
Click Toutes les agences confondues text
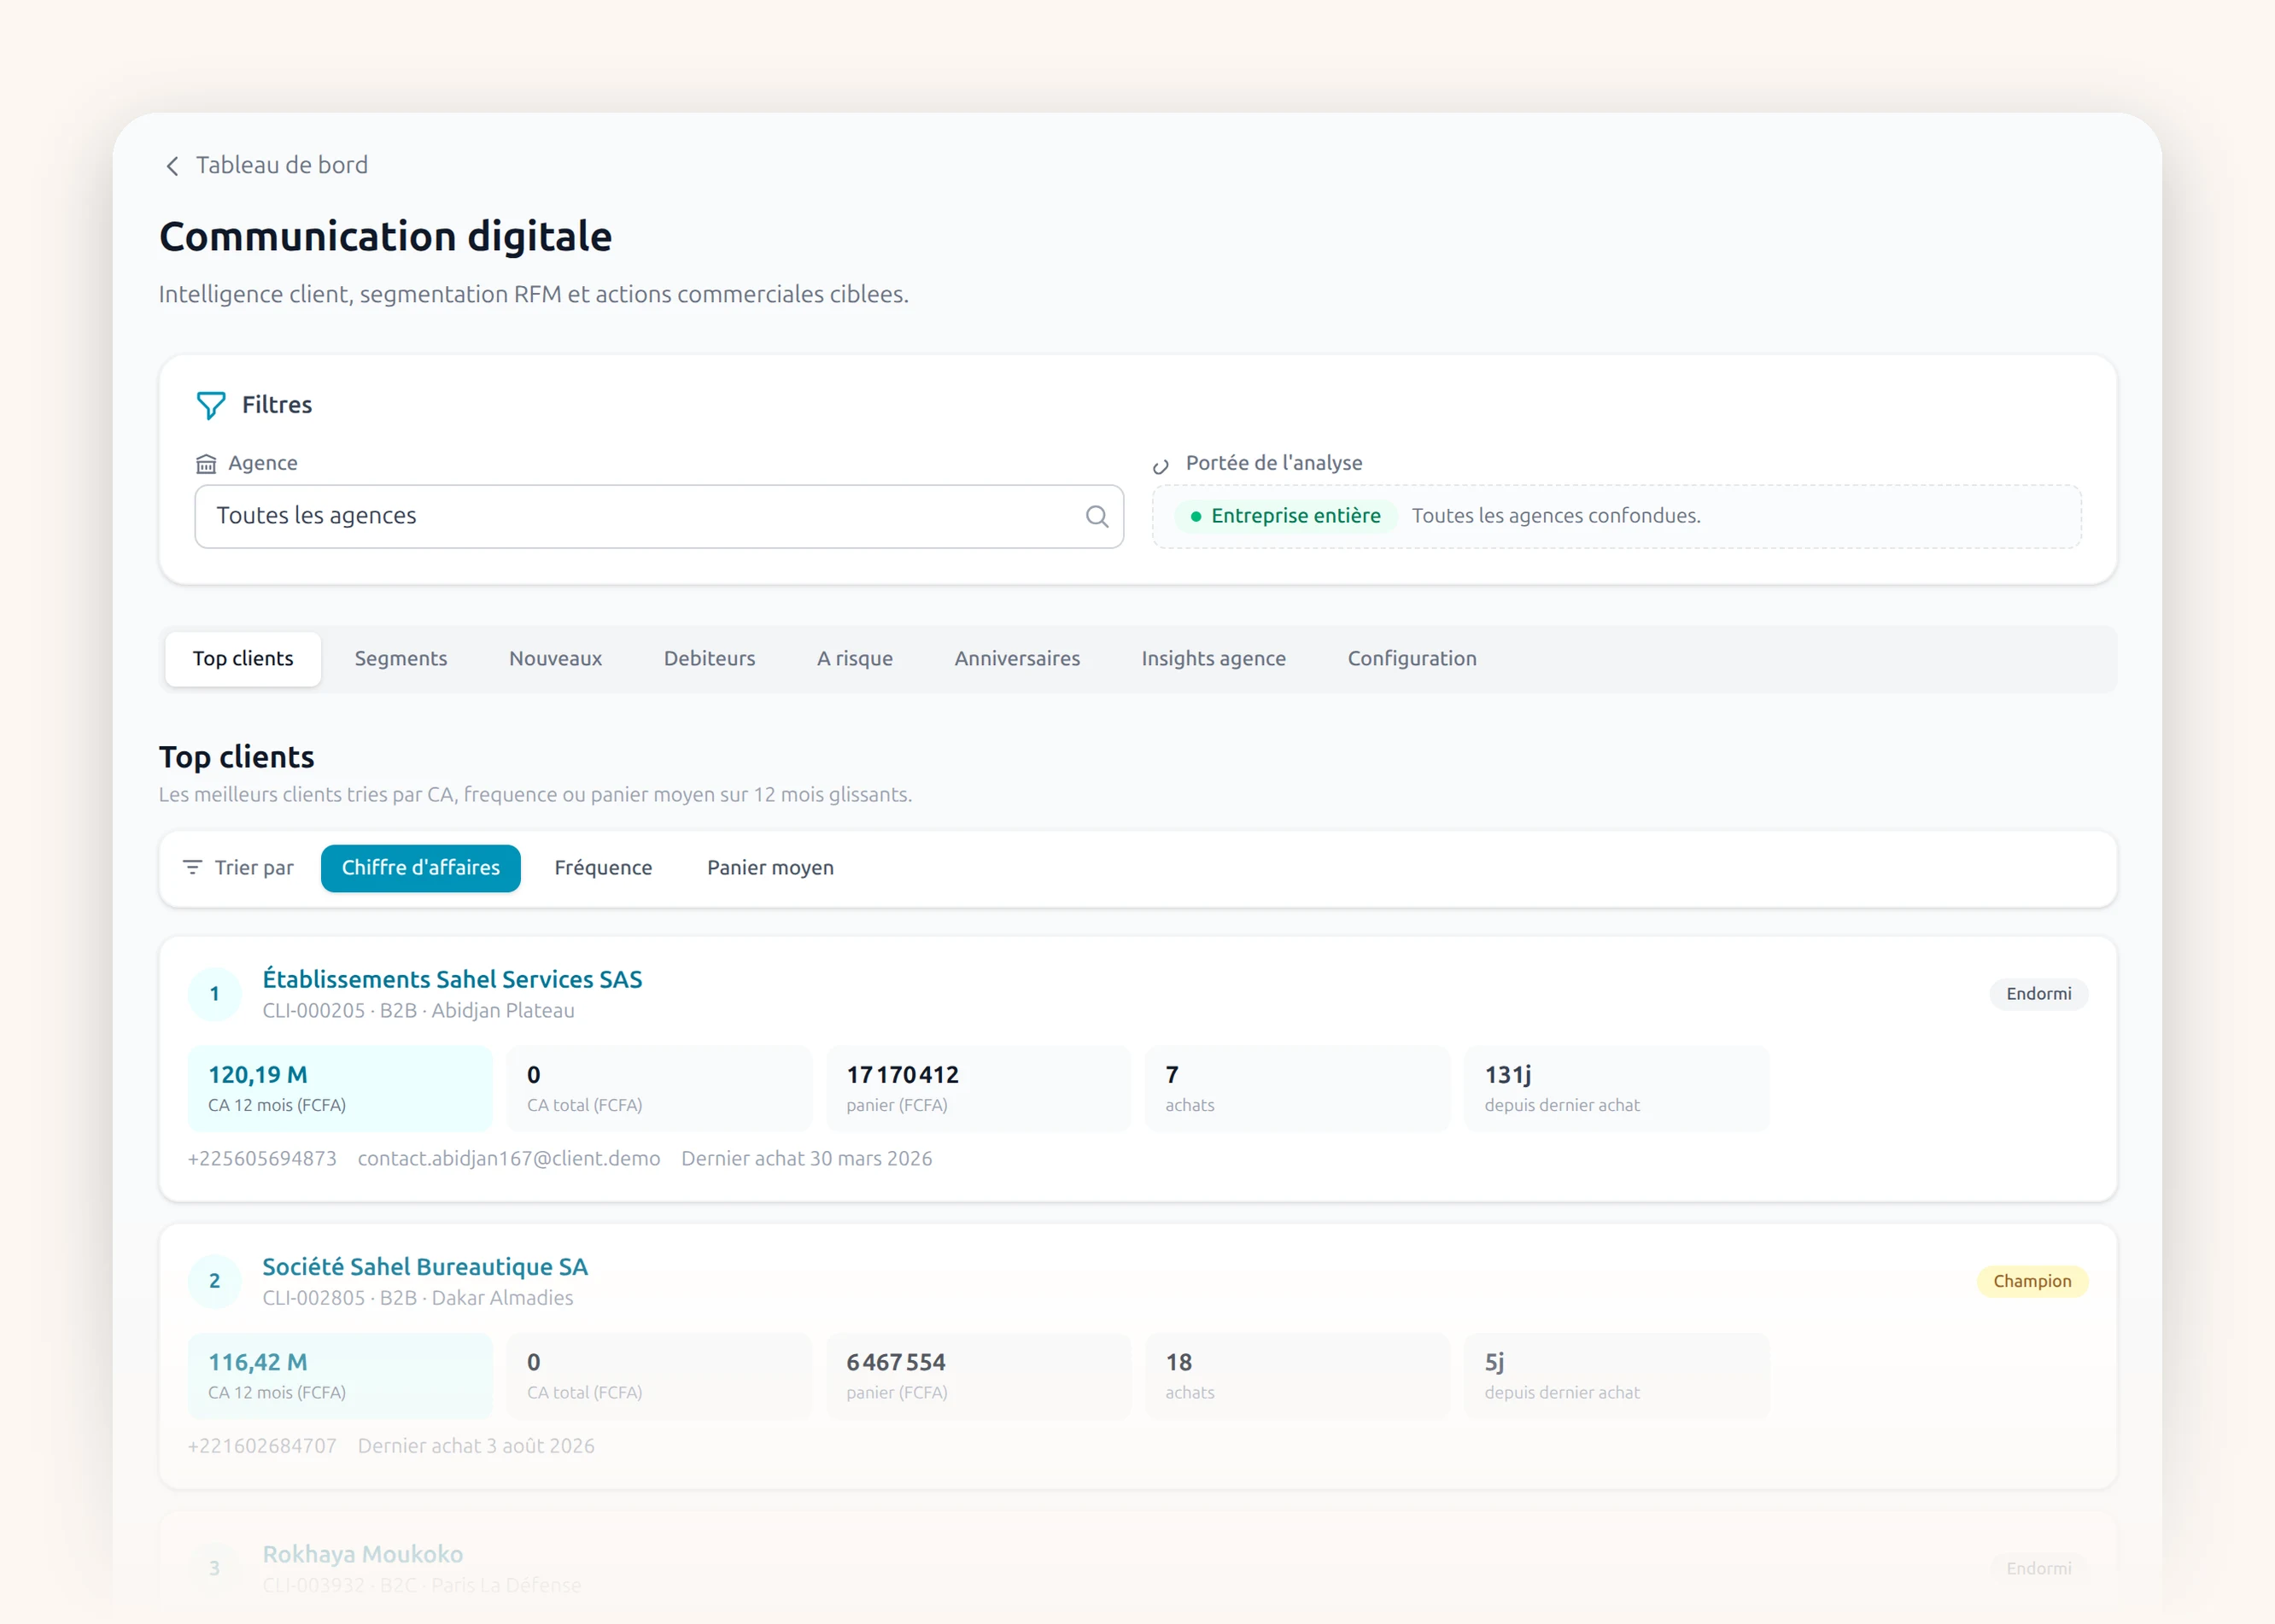coord(1556,516)
